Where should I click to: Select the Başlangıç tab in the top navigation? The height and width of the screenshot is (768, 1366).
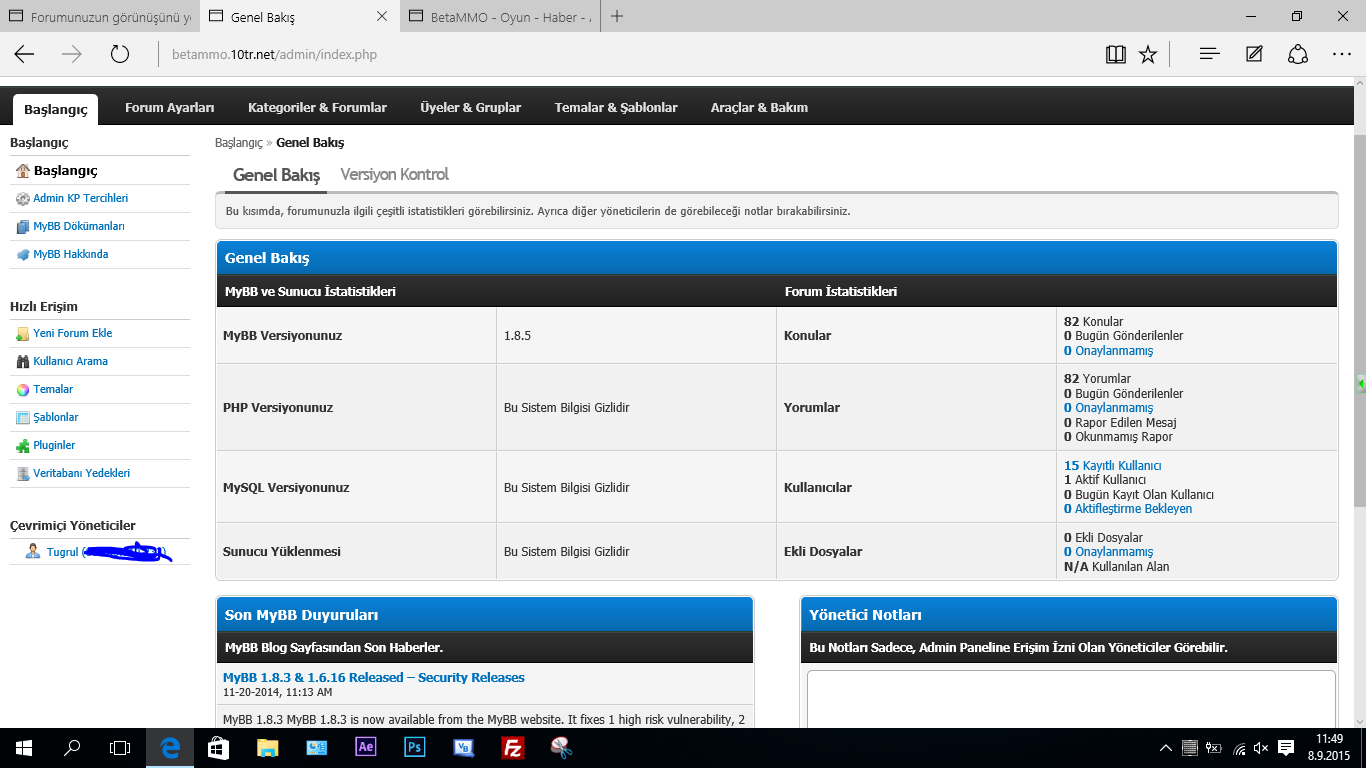click(56, 109)
